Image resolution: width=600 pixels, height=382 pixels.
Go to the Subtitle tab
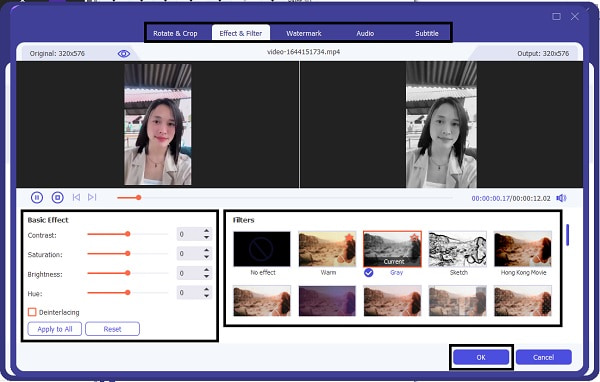(x=427, y=33)
